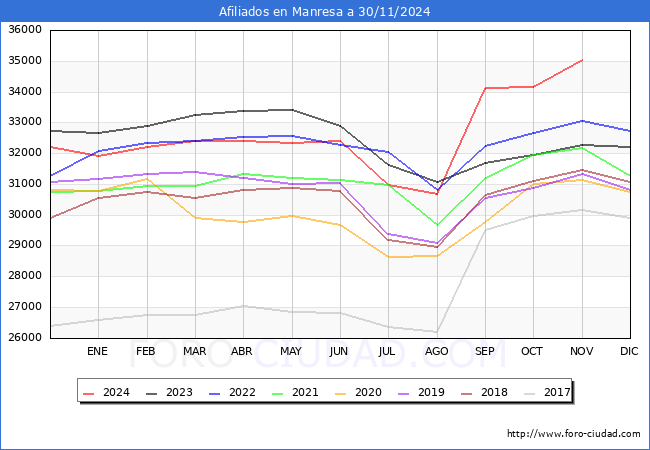Click the brown 2018 legend color swatch
650x450 pixels.
pos(467,393)
